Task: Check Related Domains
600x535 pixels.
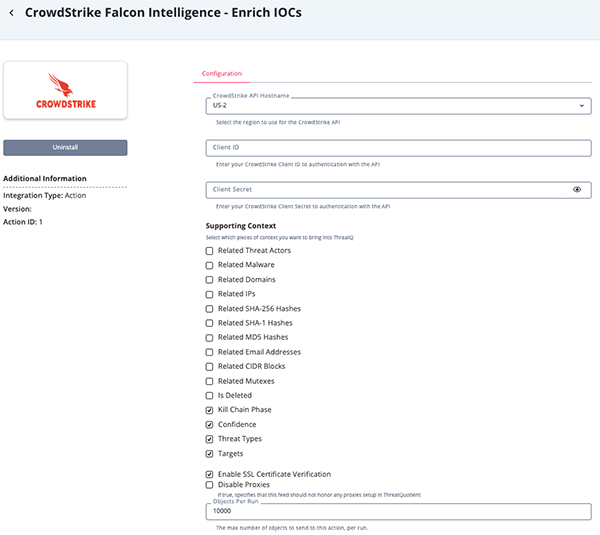Action: [209, 280]
